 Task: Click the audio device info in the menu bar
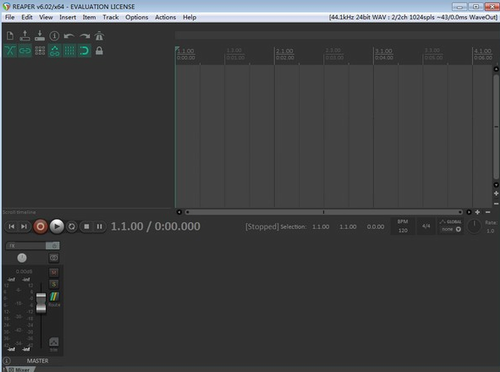click(413, 17)
